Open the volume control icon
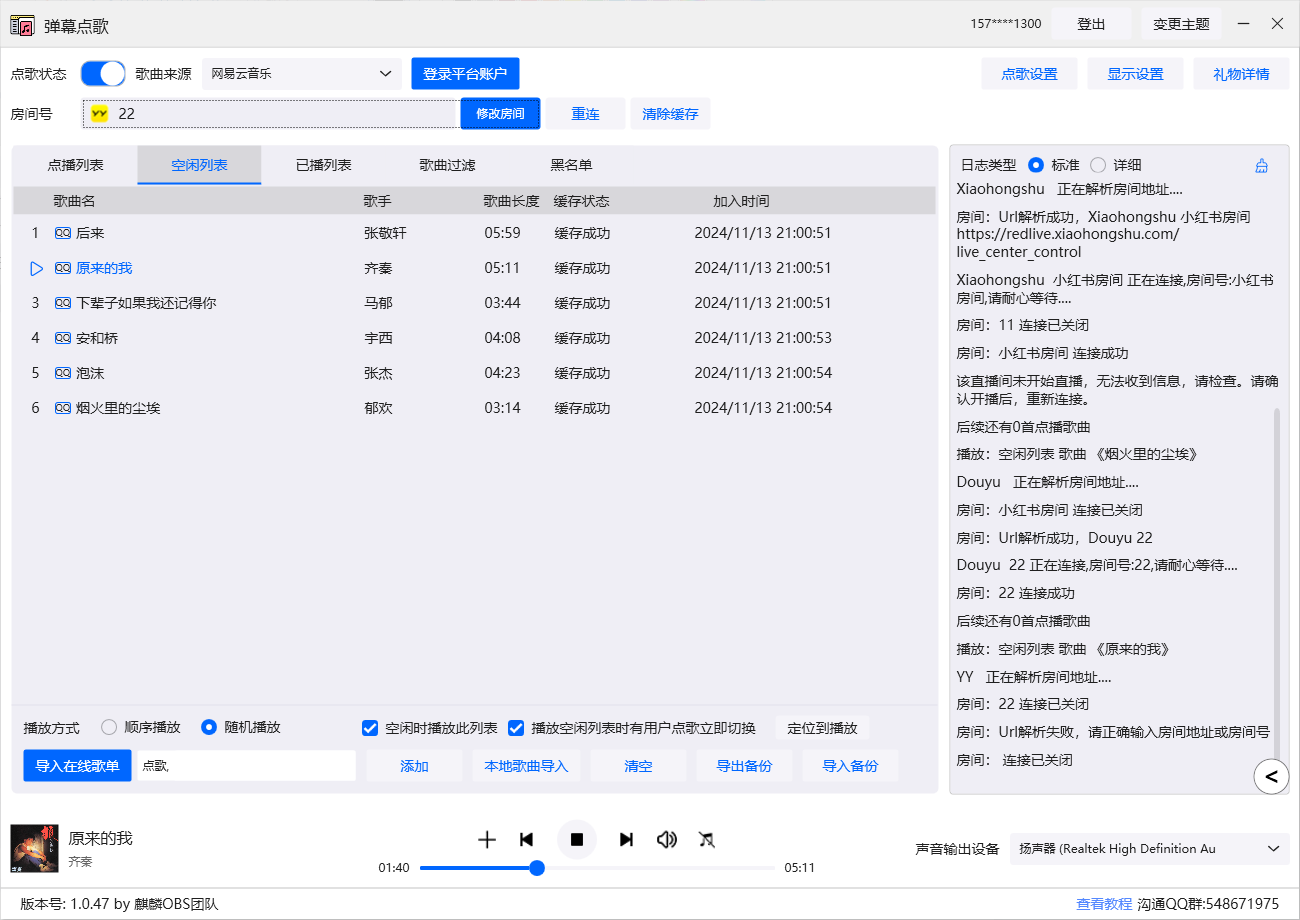Image resolution: width=1300 pixels, height=920 pixels. (x=667, y=839)
